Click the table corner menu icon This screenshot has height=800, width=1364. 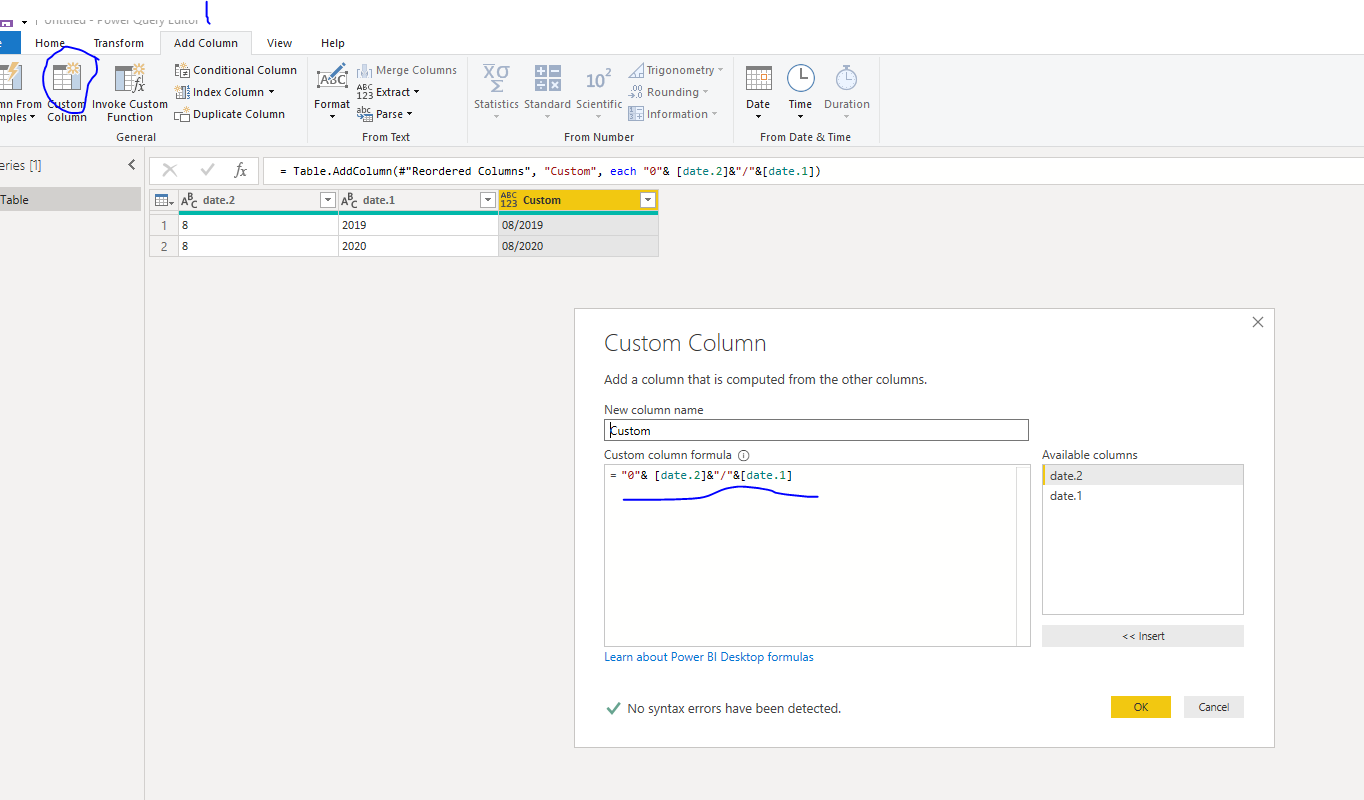click(x=164, y=200)
